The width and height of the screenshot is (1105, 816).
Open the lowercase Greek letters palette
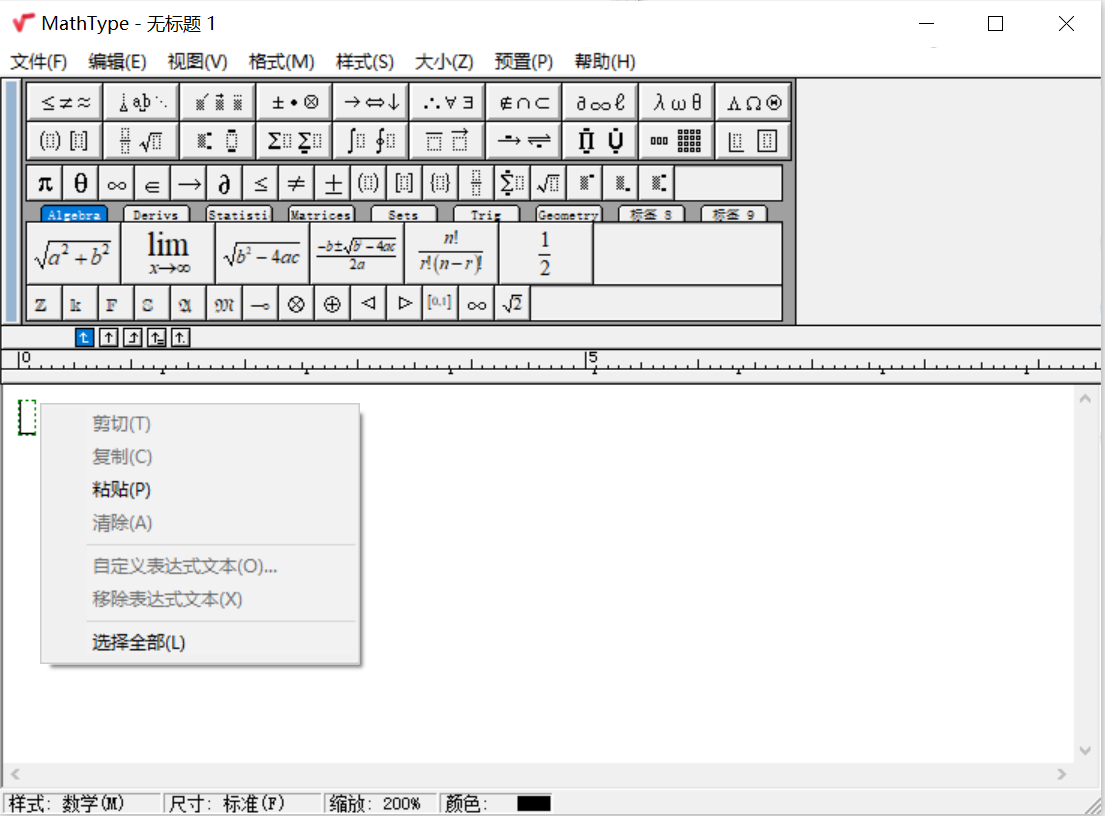click(x=677, y=103)
